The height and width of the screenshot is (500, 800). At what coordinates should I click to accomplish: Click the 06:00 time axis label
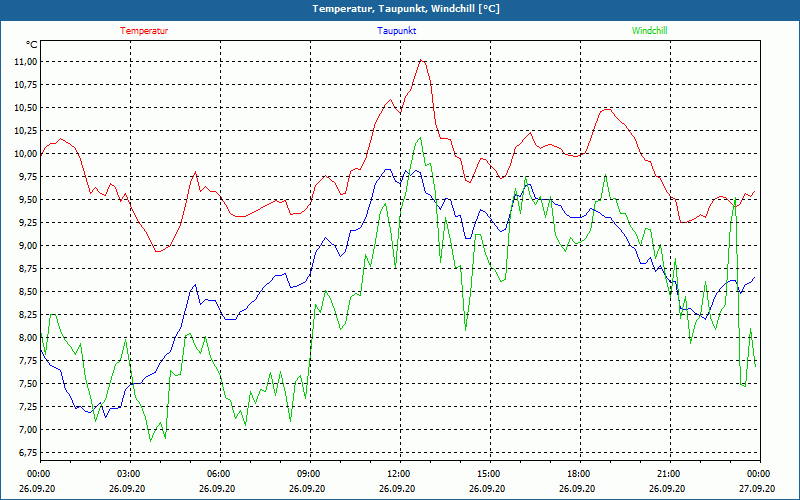coord(220,474)
